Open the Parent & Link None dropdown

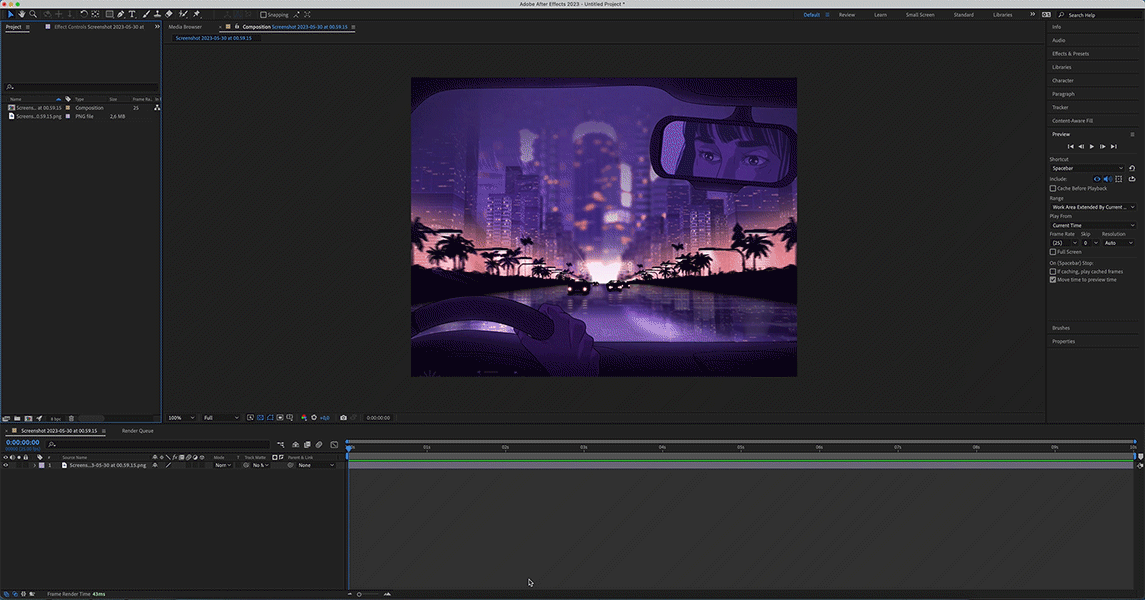pyautogui.click(x=315, y=465)
